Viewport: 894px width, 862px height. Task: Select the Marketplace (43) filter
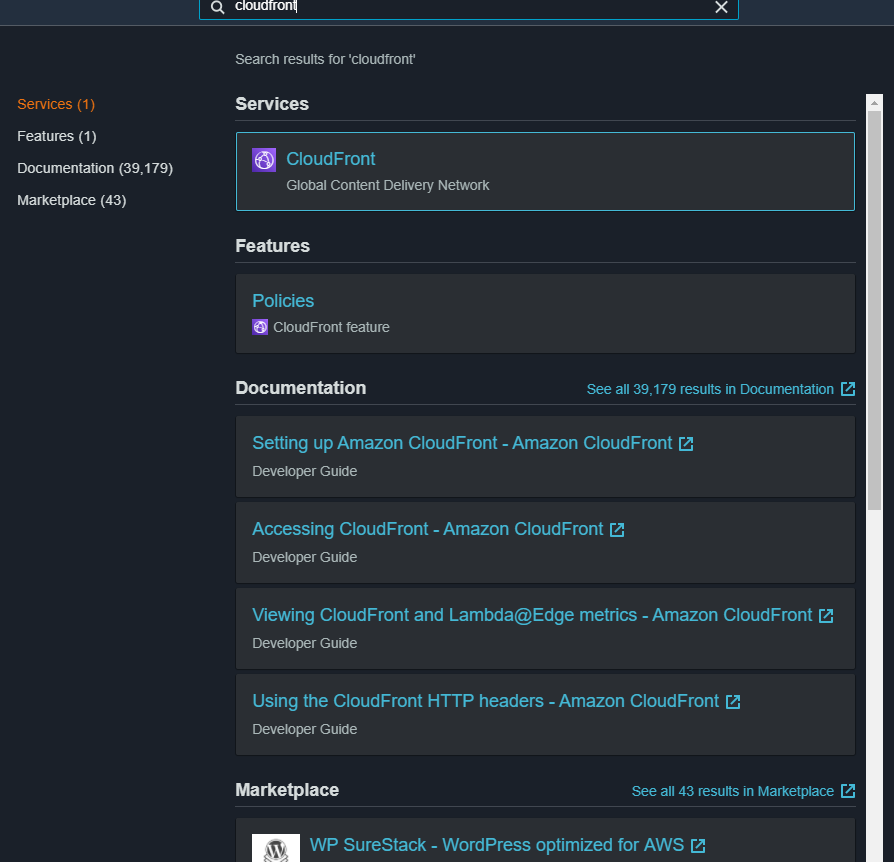(x=72, y=200)
